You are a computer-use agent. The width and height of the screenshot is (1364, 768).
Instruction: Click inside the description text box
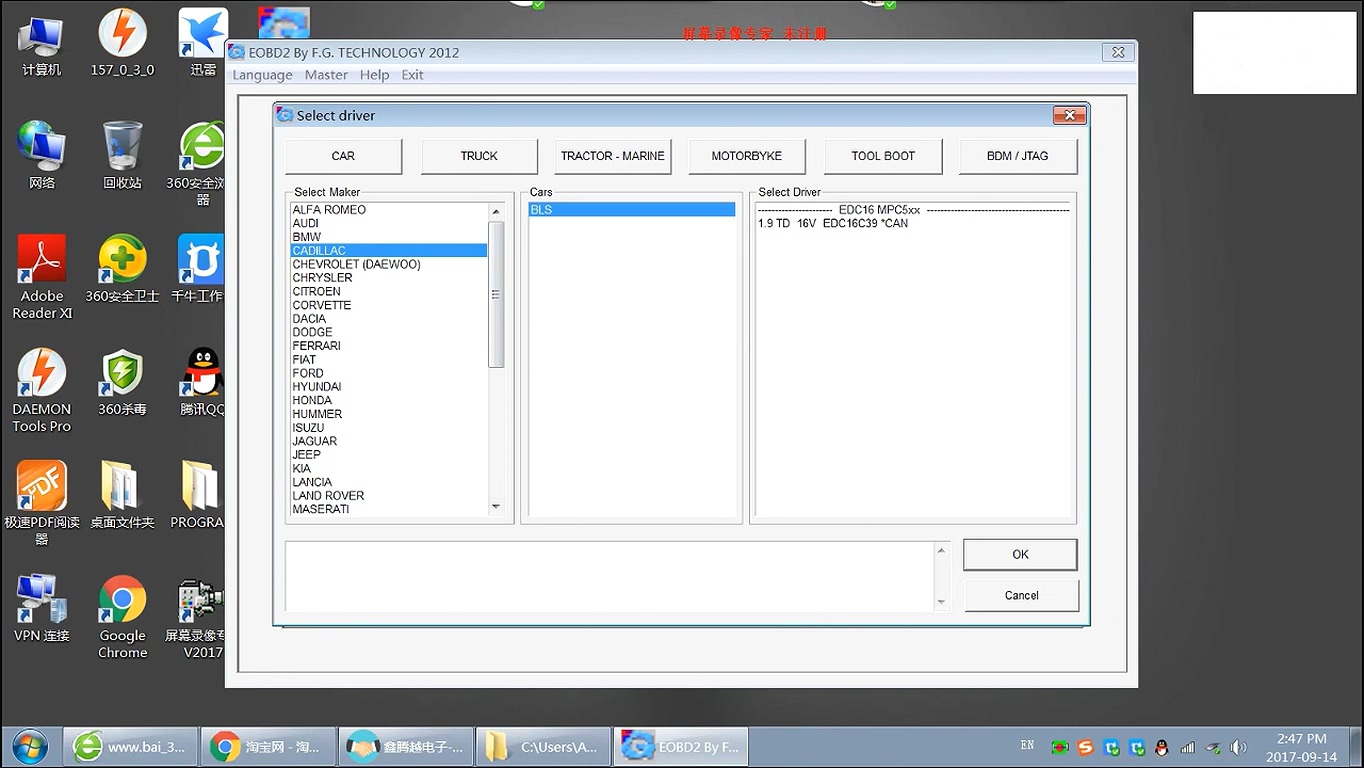610,576
